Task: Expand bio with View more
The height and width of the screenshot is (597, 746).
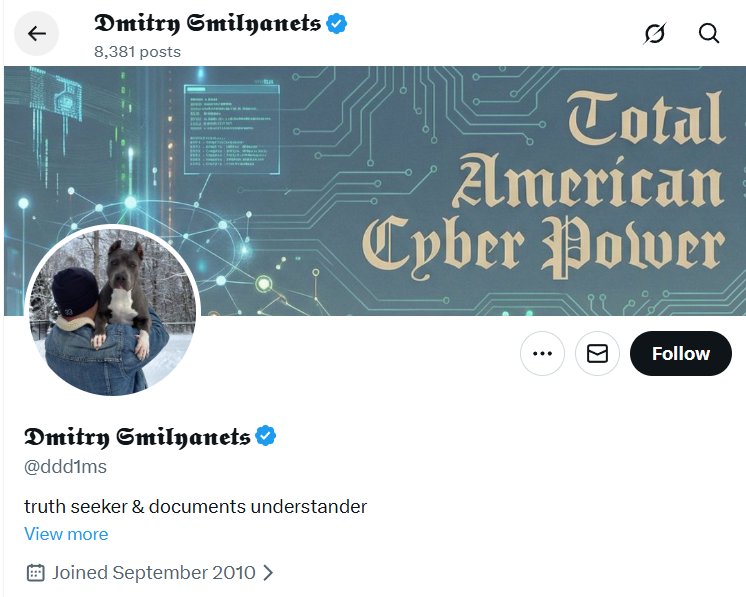Action: (x=66, y=534)
